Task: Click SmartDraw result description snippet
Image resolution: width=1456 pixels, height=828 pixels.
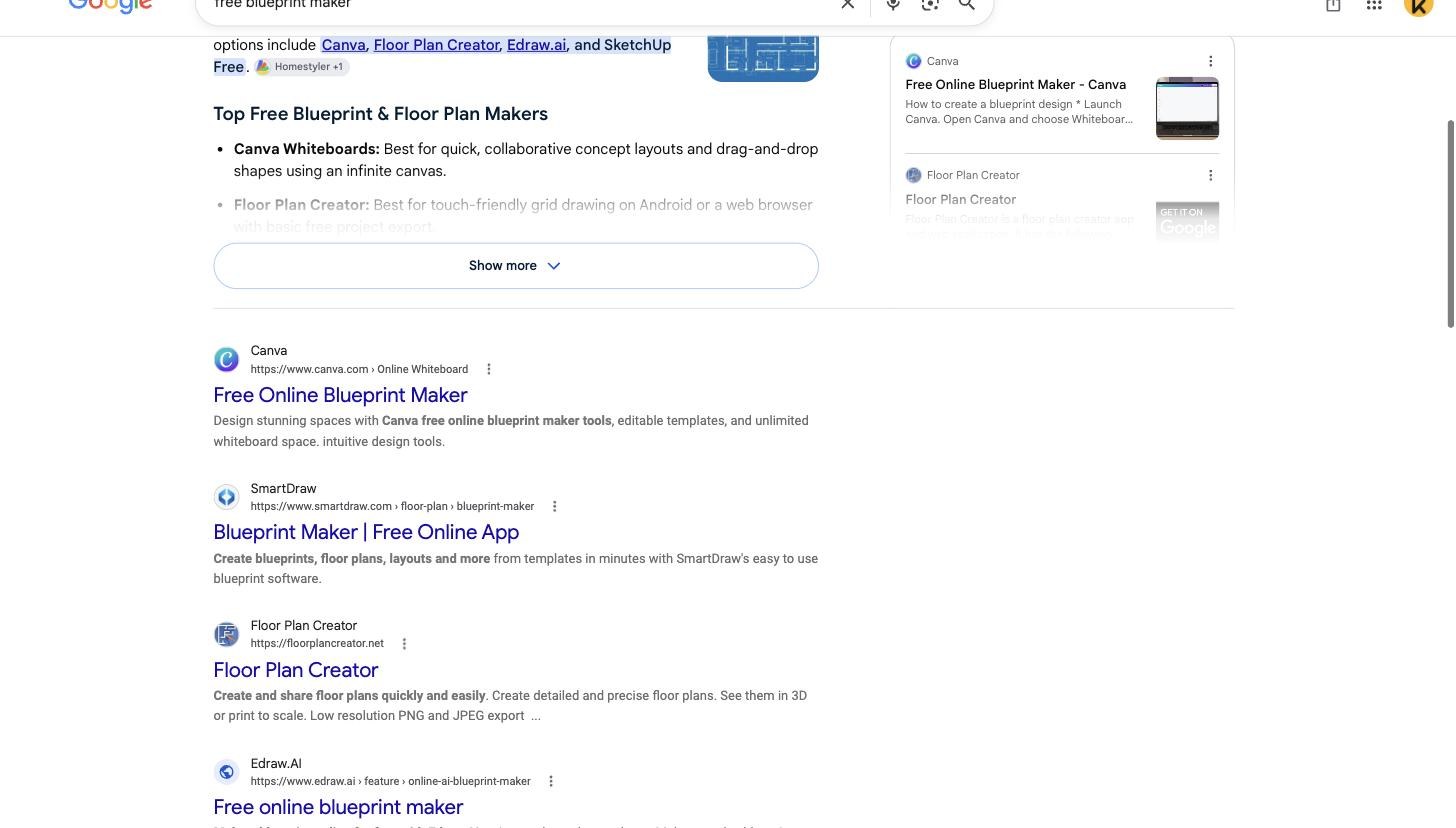Action: [x=515, y=569]
